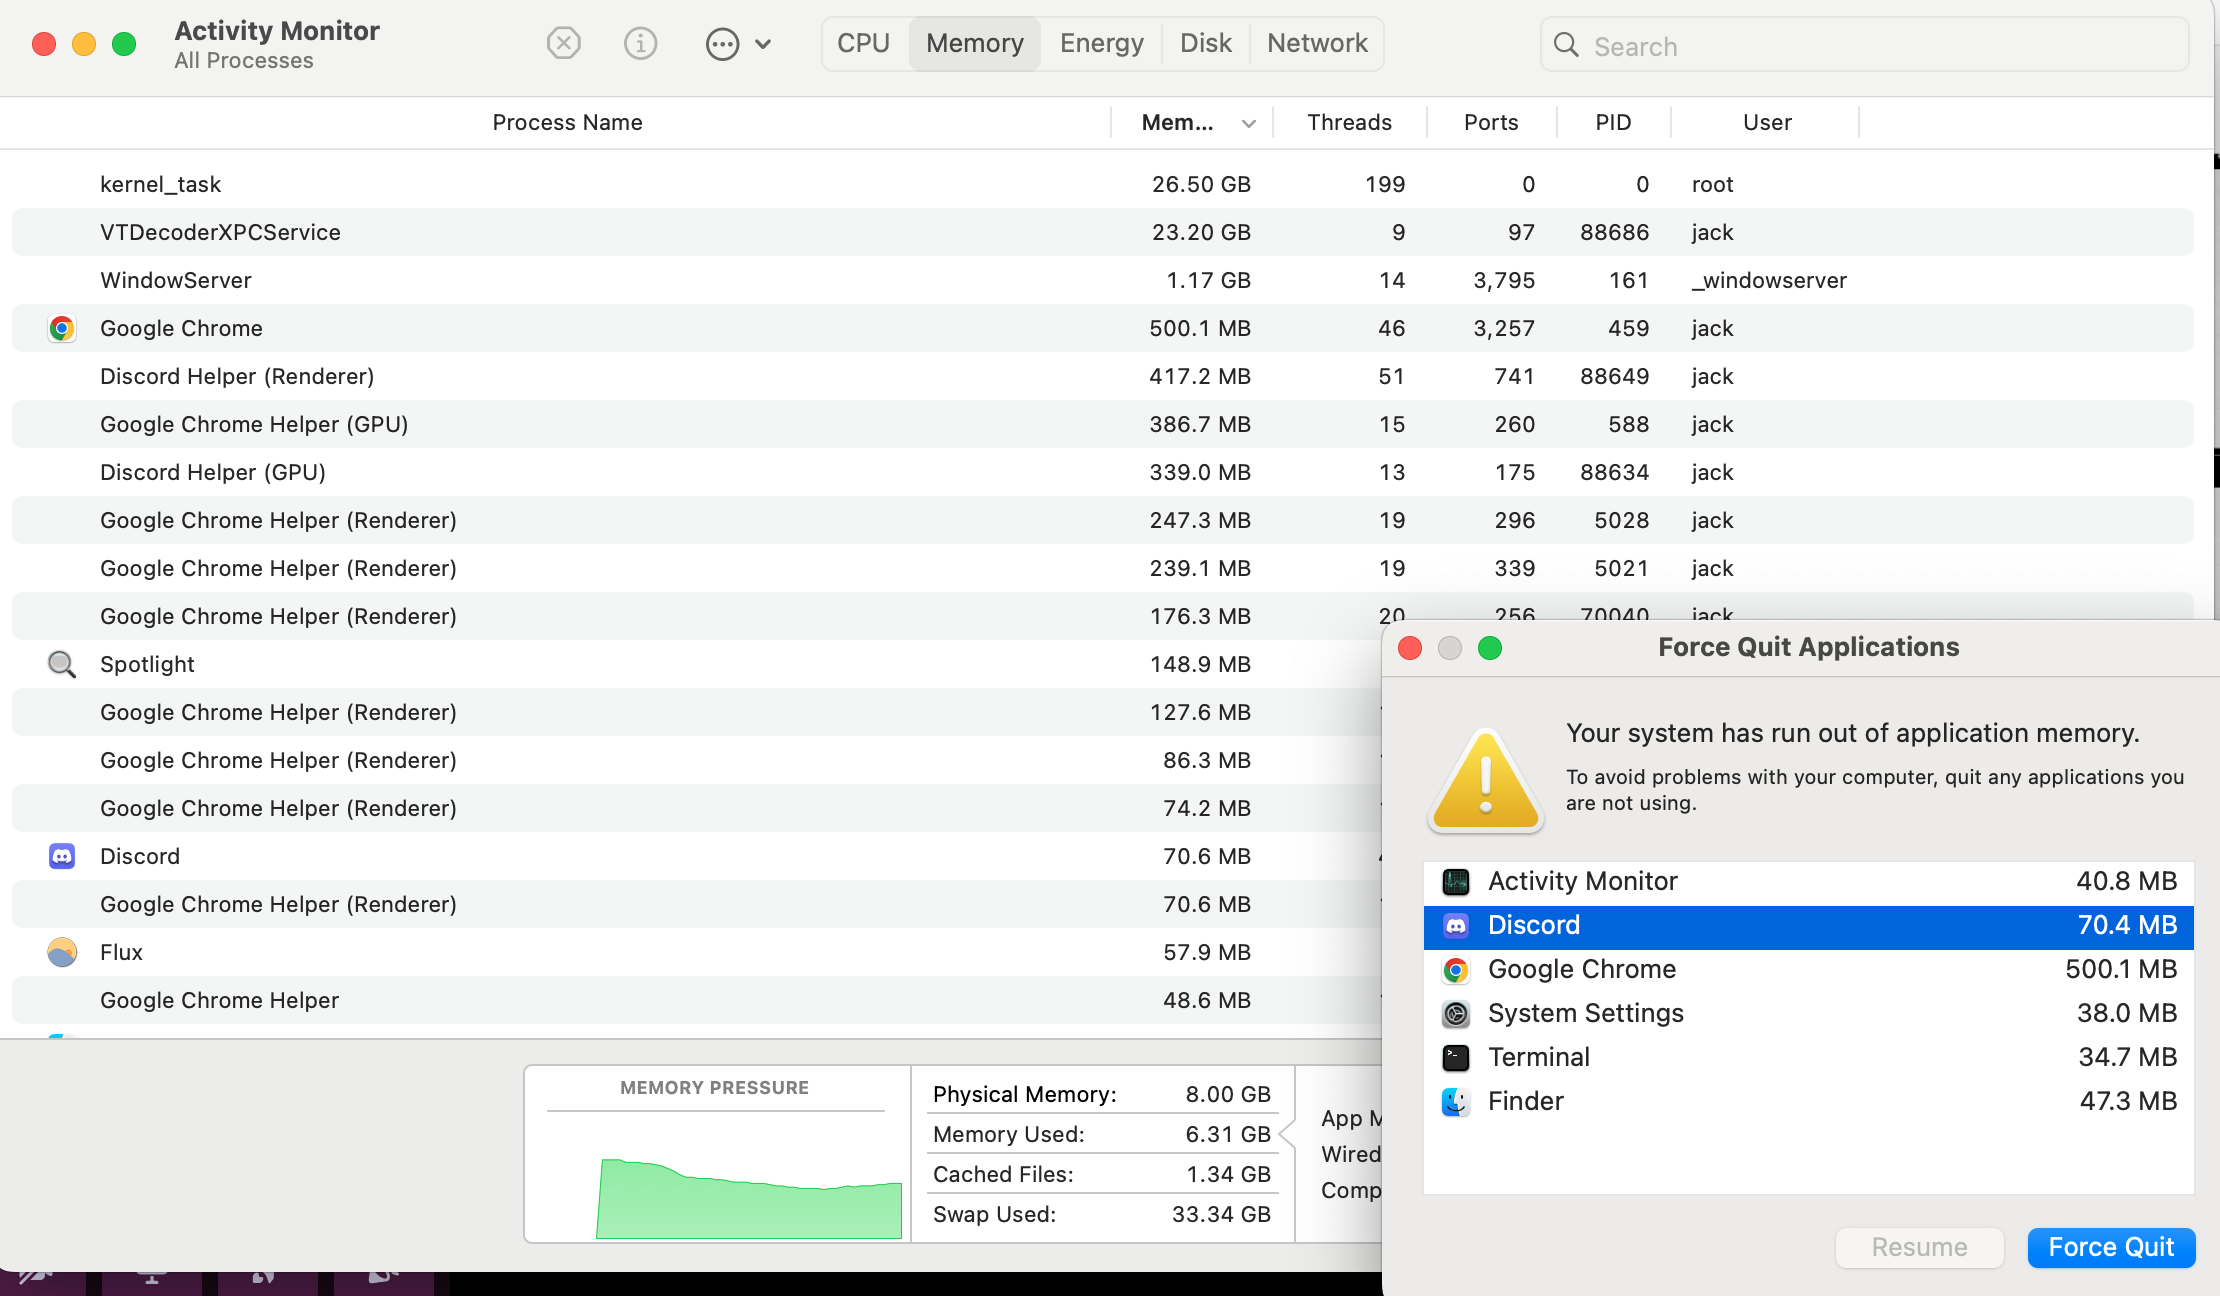2220x1296 pixels.
Task: Click the Force Quit button
Action: tap(2111, 1247)
